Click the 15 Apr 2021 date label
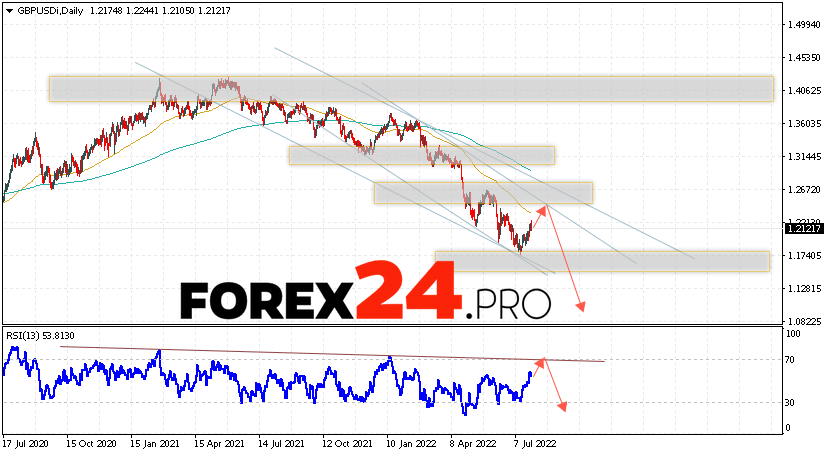Screen dimensions: 828x455 coord(220,444)
